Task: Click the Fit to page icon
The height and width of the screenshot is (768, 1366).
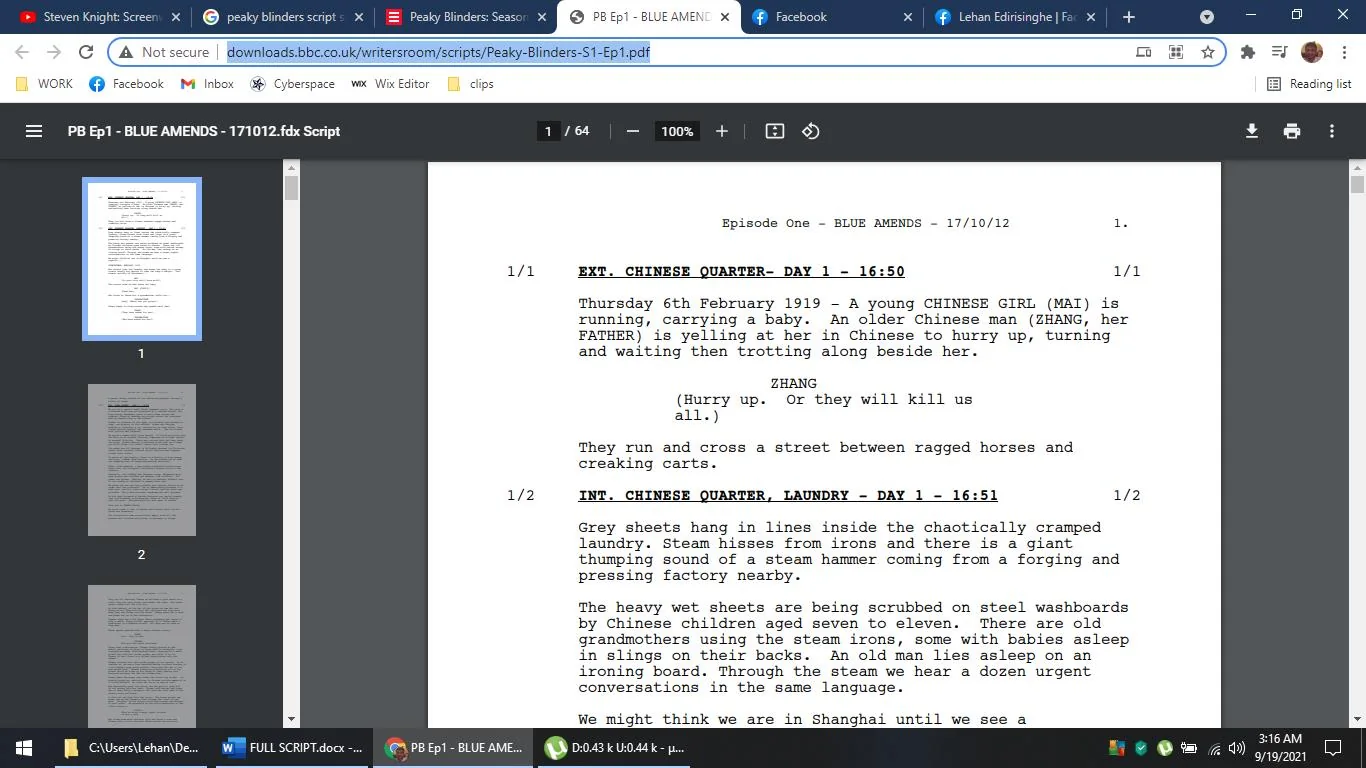Action: click(774, 131)
